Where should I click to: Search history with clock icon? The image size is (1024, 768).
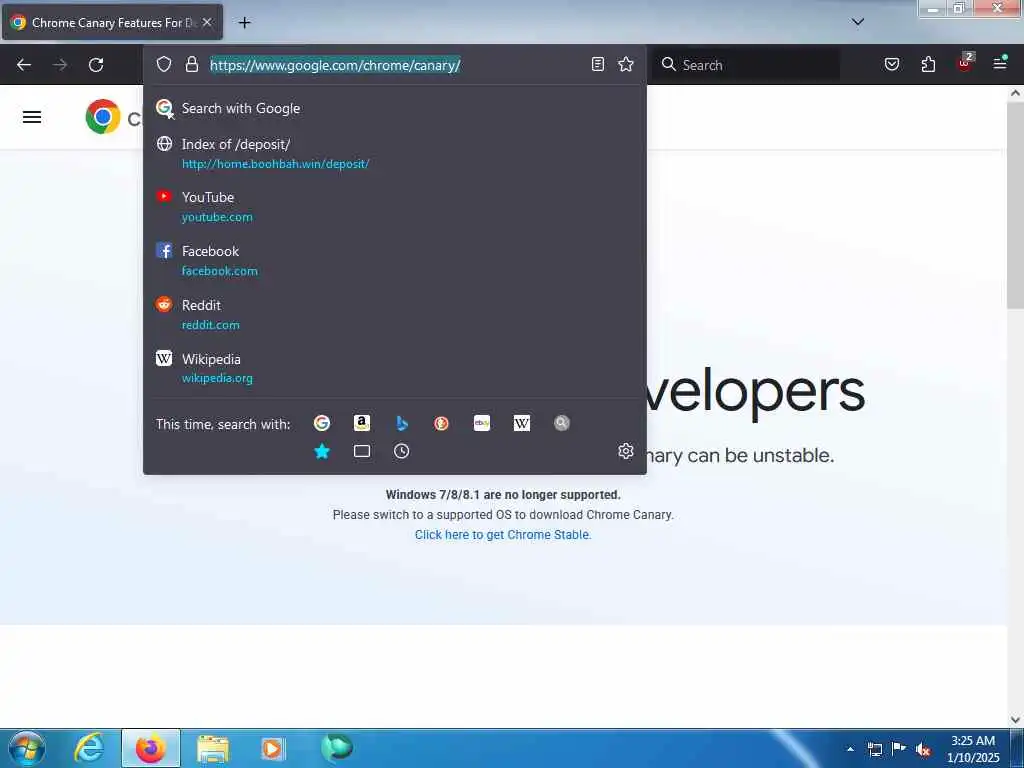[x=402, y=451]
